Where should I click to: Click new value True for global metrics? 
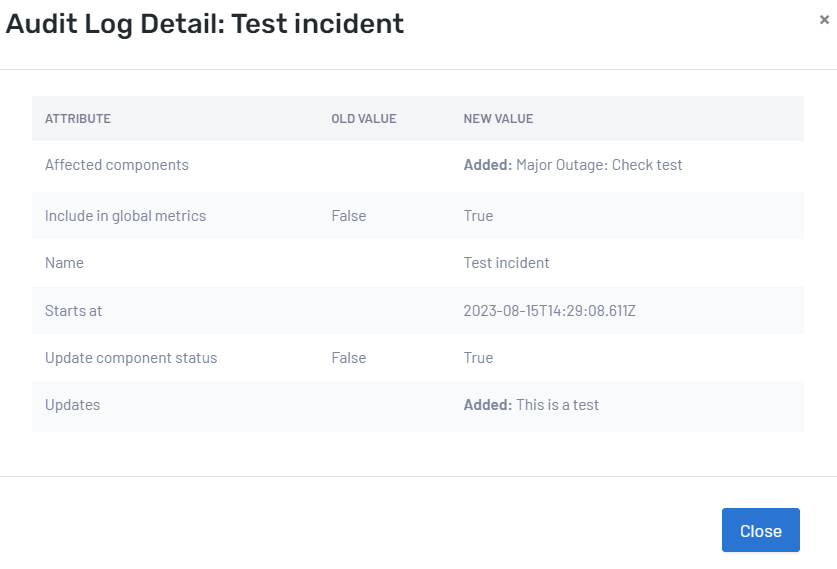478,216
